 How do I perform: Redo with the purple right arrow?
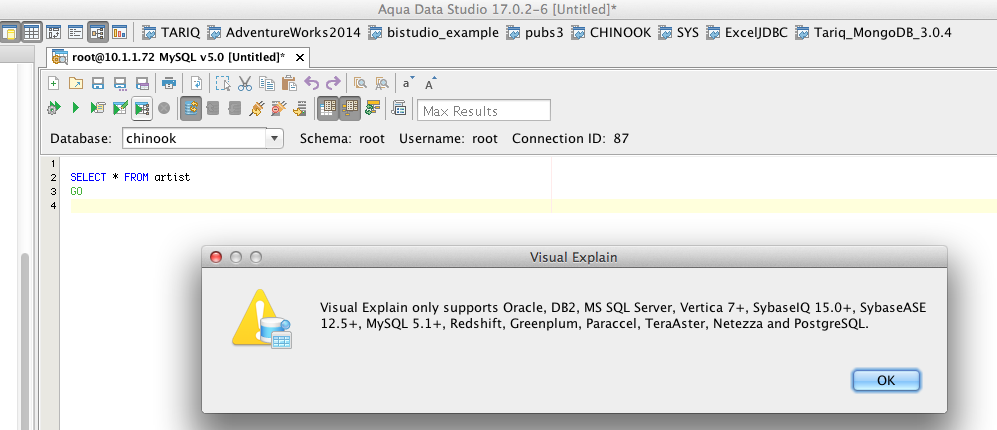333,83
